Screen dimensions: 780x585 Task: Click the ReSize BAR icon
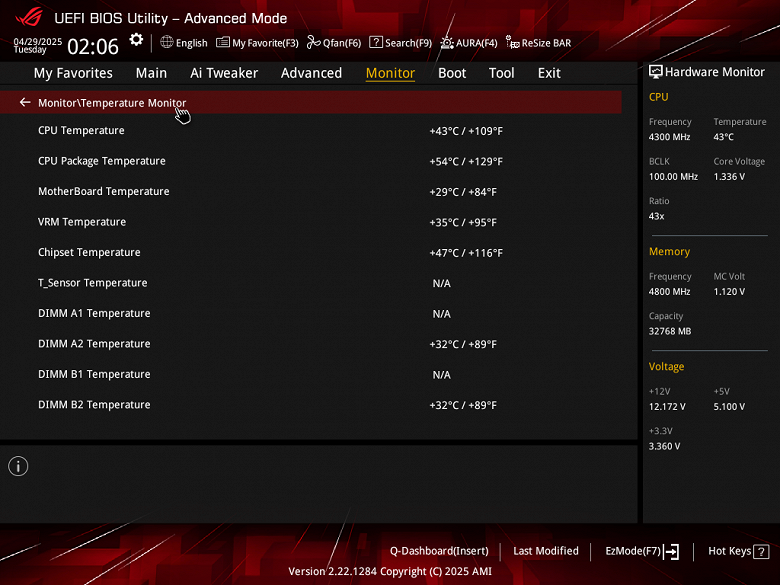coord(512,42)
